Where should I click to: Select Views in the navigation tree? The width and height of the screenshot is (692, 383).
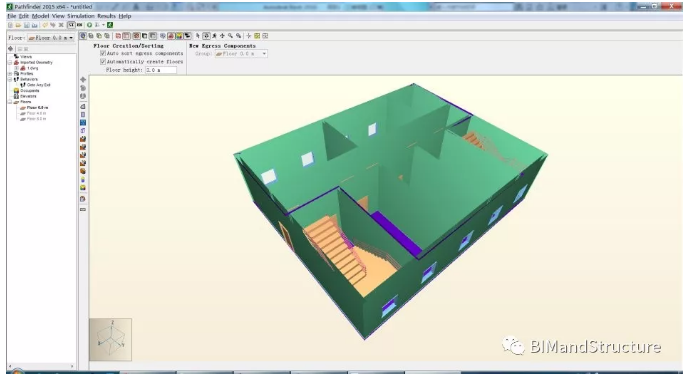pyautogui.click(x=26, y=57)
